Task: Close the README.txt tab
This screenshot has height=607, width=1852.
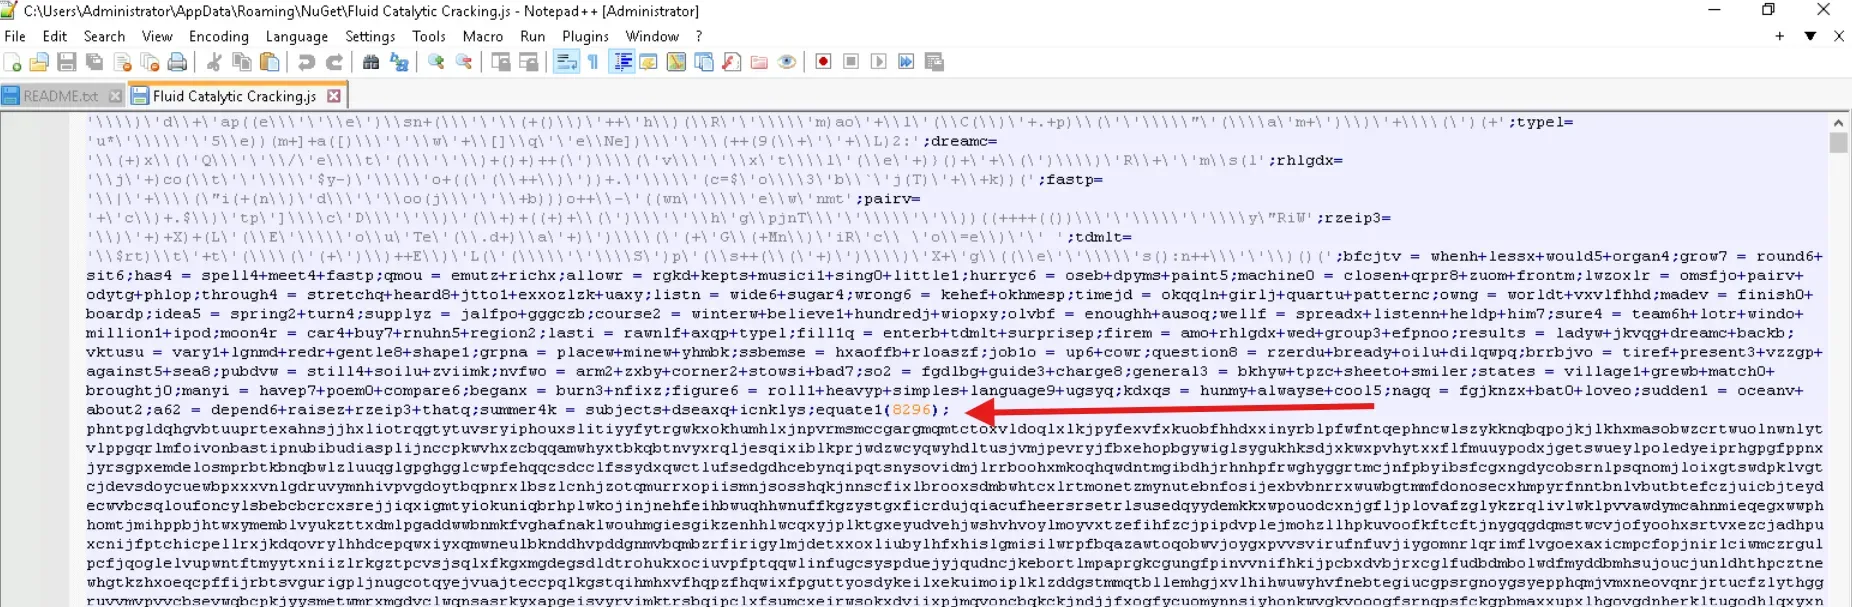Action: click(115, 96)
